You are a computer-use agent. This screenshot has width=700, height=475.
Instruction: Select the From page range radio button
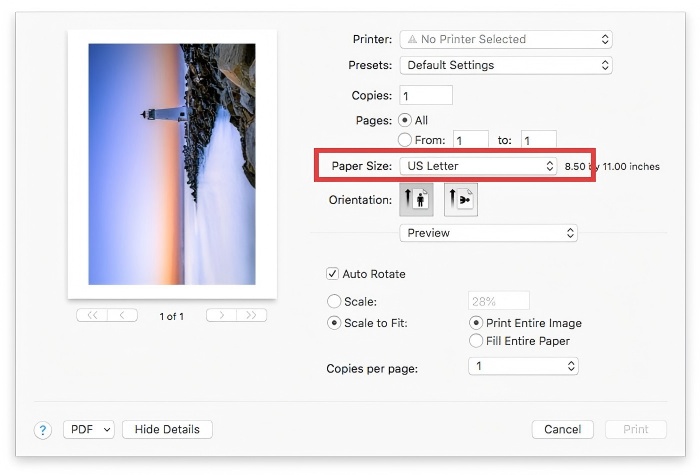click(404, 140)
